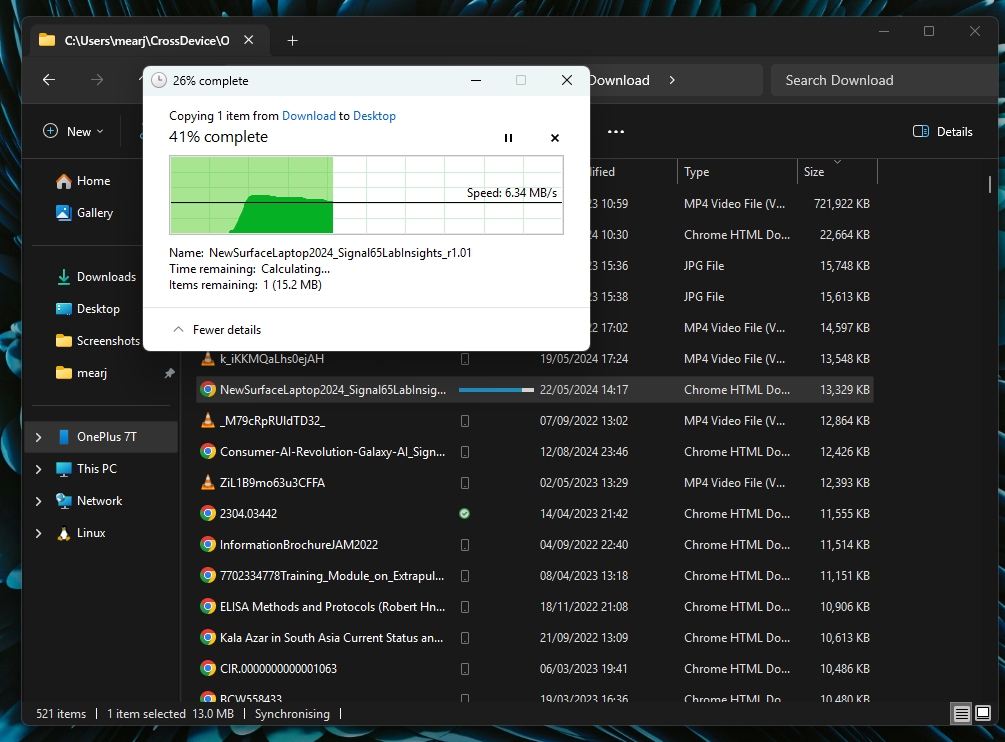1005x742 pixels.
Task: Click the green checkmark icon on 2304.03442
Action: pyautogui.click(x=464, y=514)
